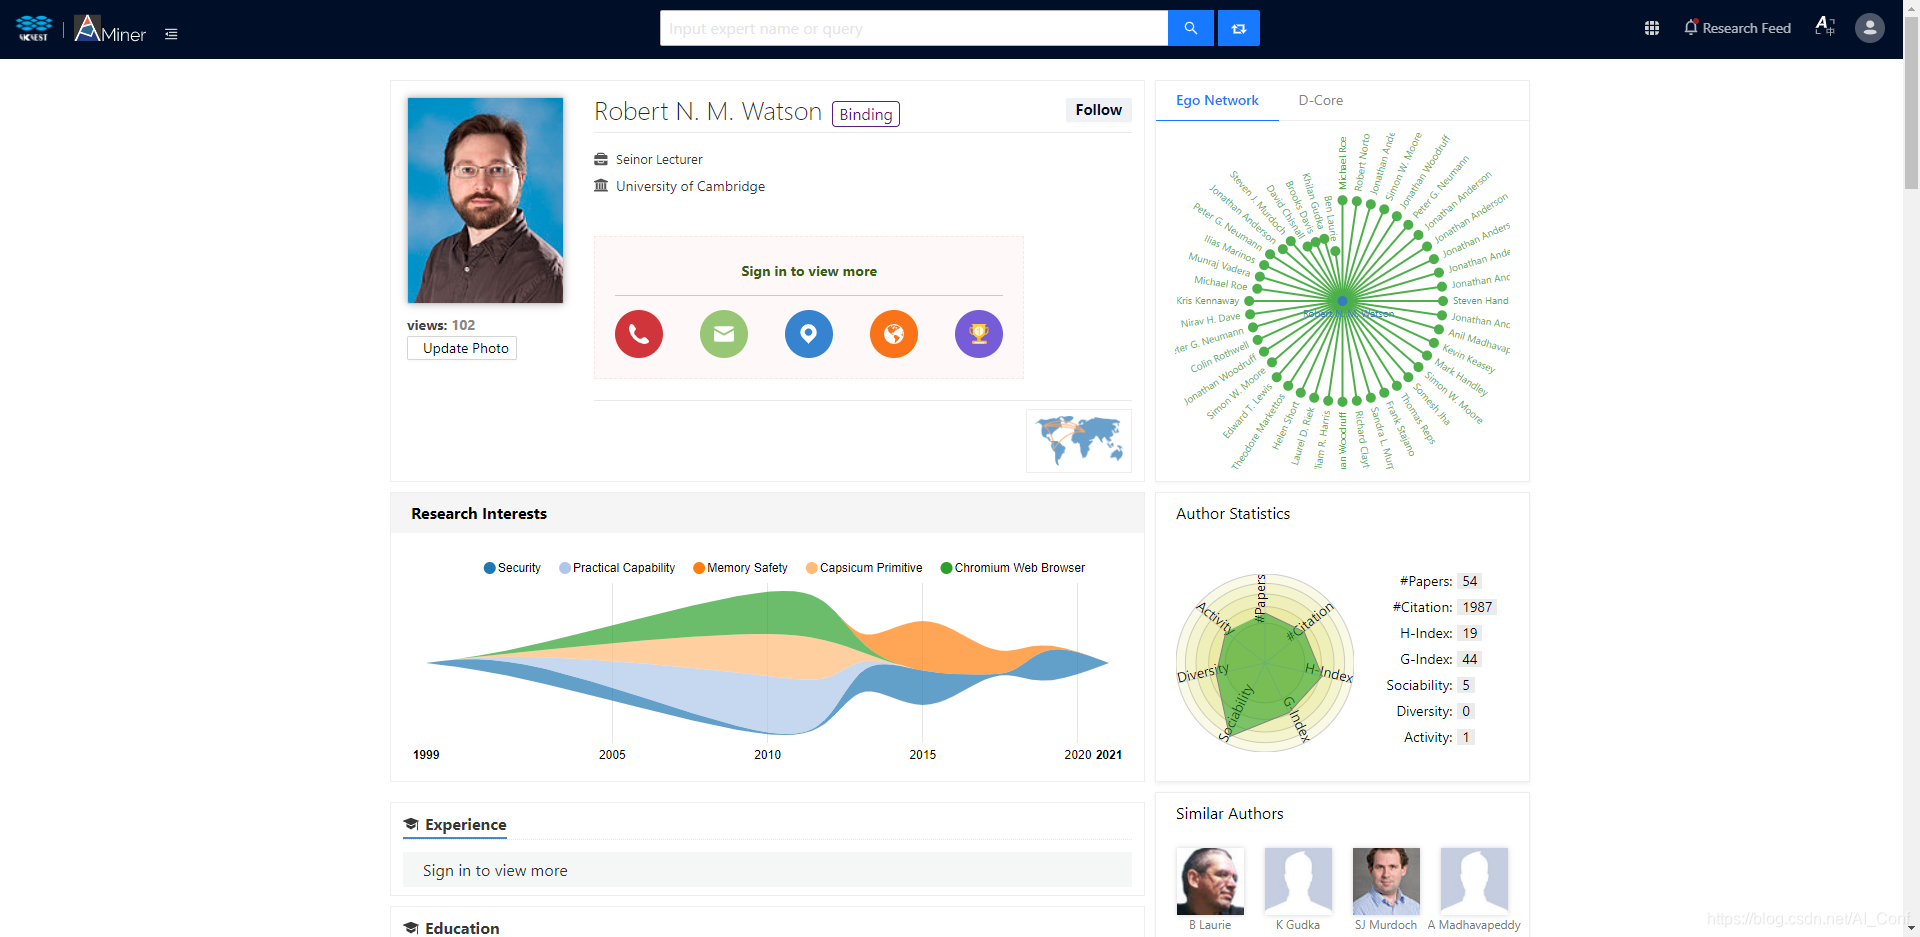Click the Seinor Lecturer position text
The image size is (1920, 937).
(659, 159)
